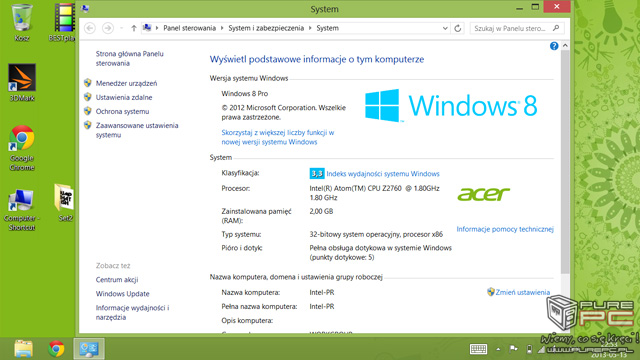Click Skorzystaj z większej liczby funkcji link
Screen dimensions: 640x360
[x=278, y=137]
